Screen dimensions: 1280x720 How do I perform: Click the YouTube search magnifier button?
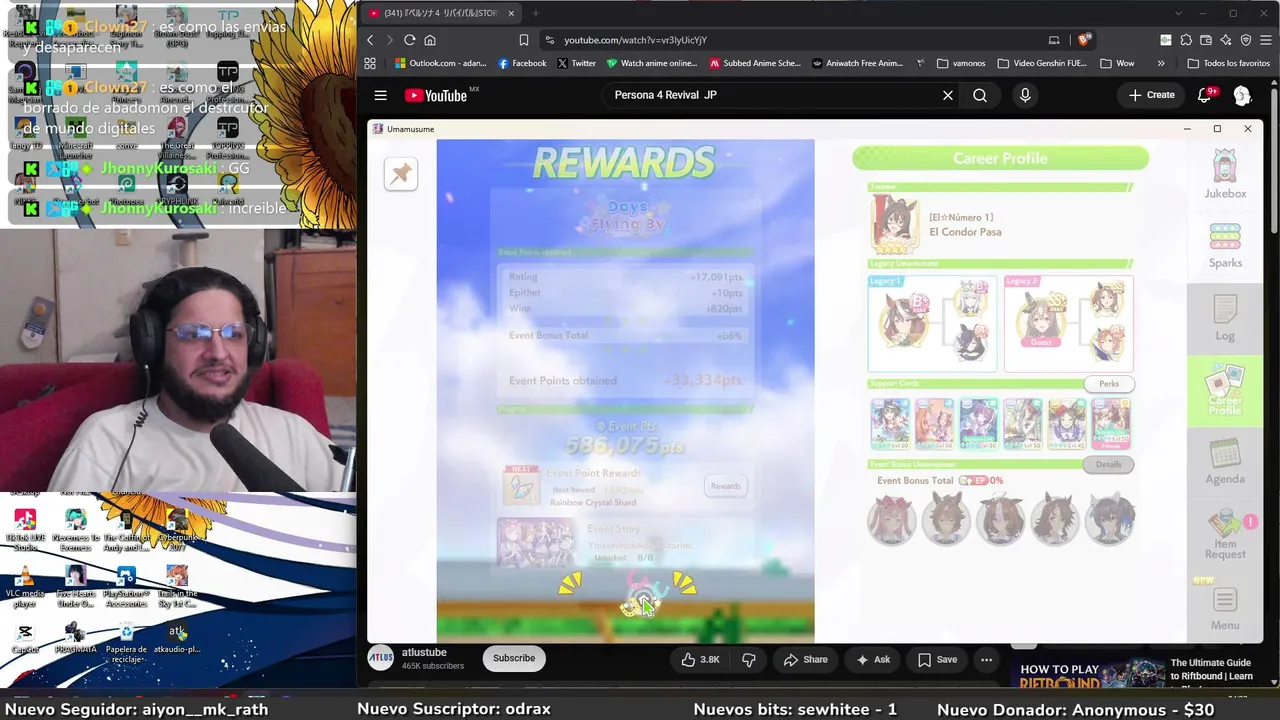pos(980,95)
